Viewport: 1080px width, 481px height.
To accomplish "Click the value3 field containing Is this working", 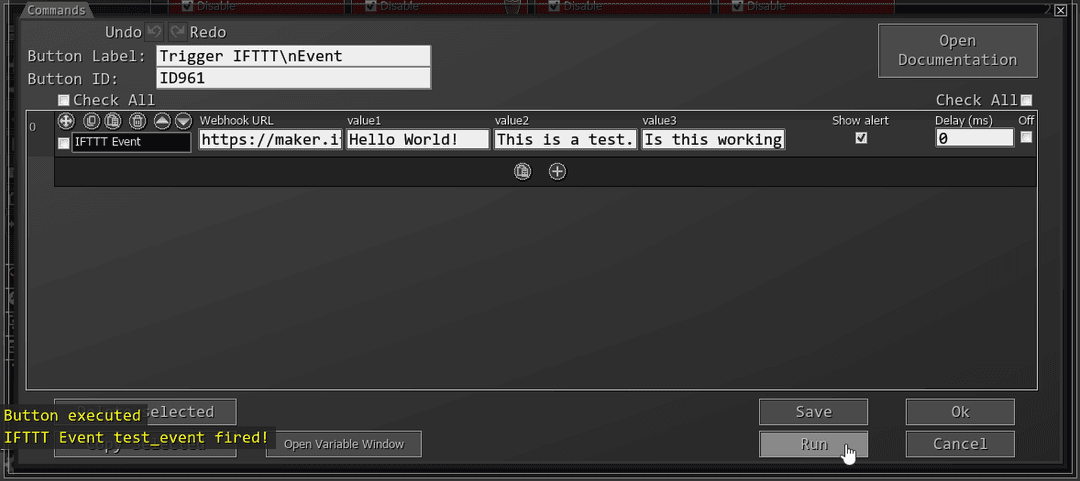I will [x=714, y=139].
